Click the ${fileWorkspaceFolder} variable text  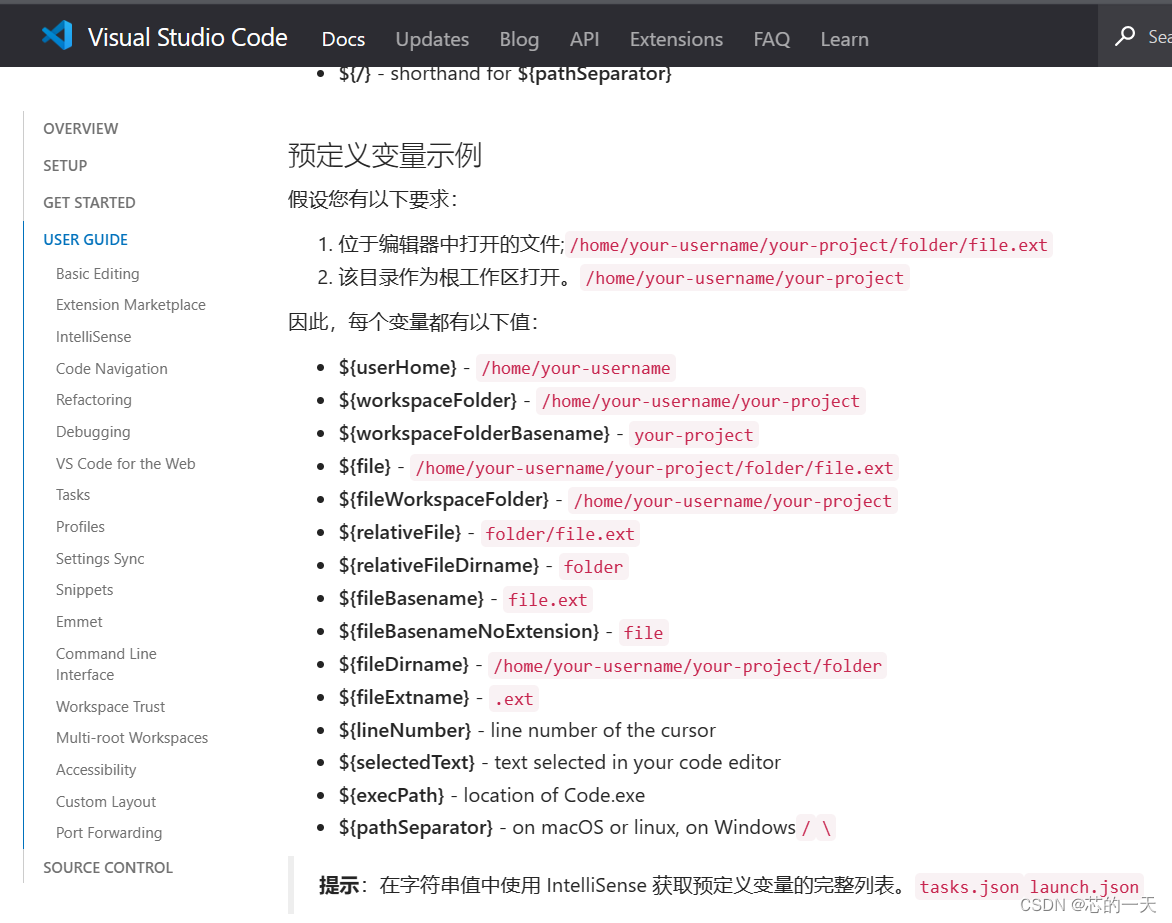pos(443,499)
